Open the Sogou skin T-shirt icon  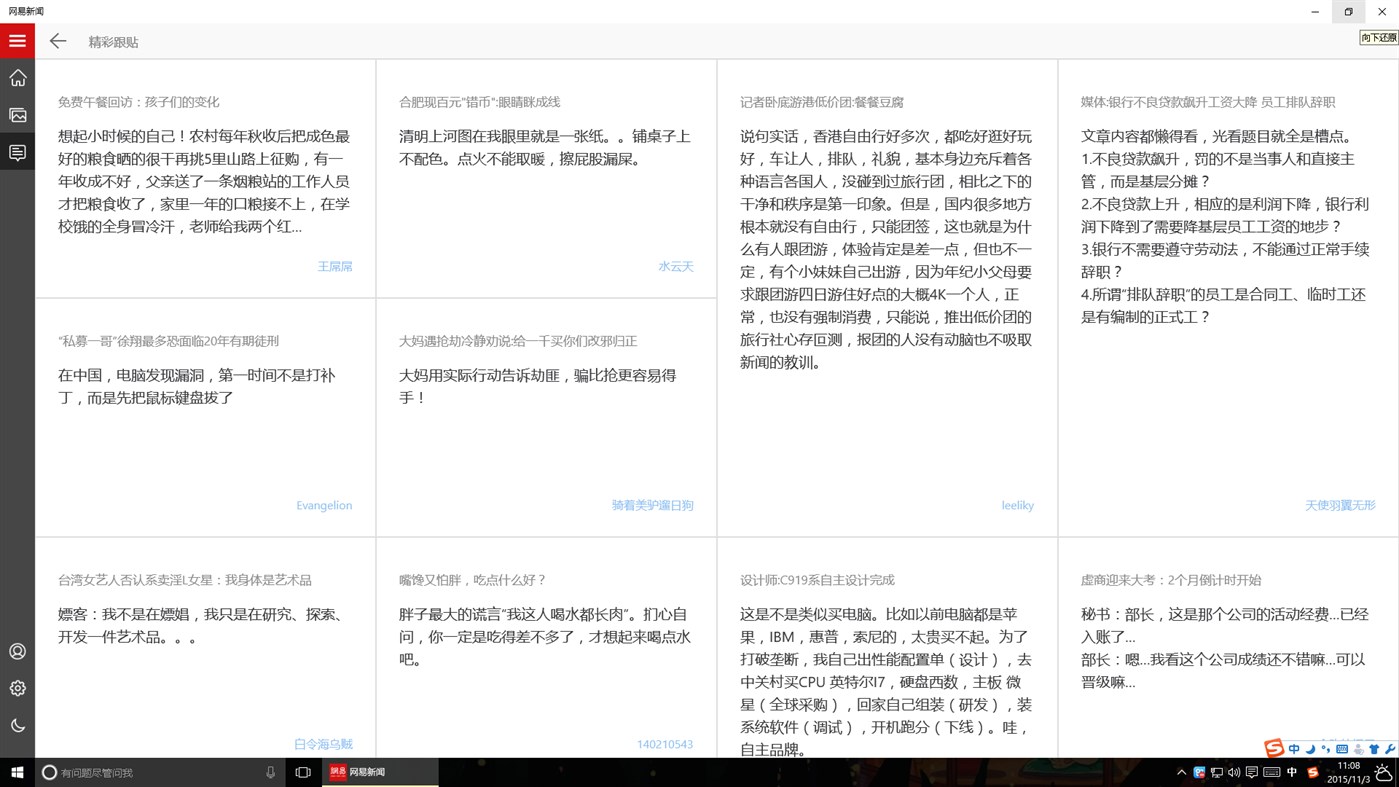click(1374, 749)
